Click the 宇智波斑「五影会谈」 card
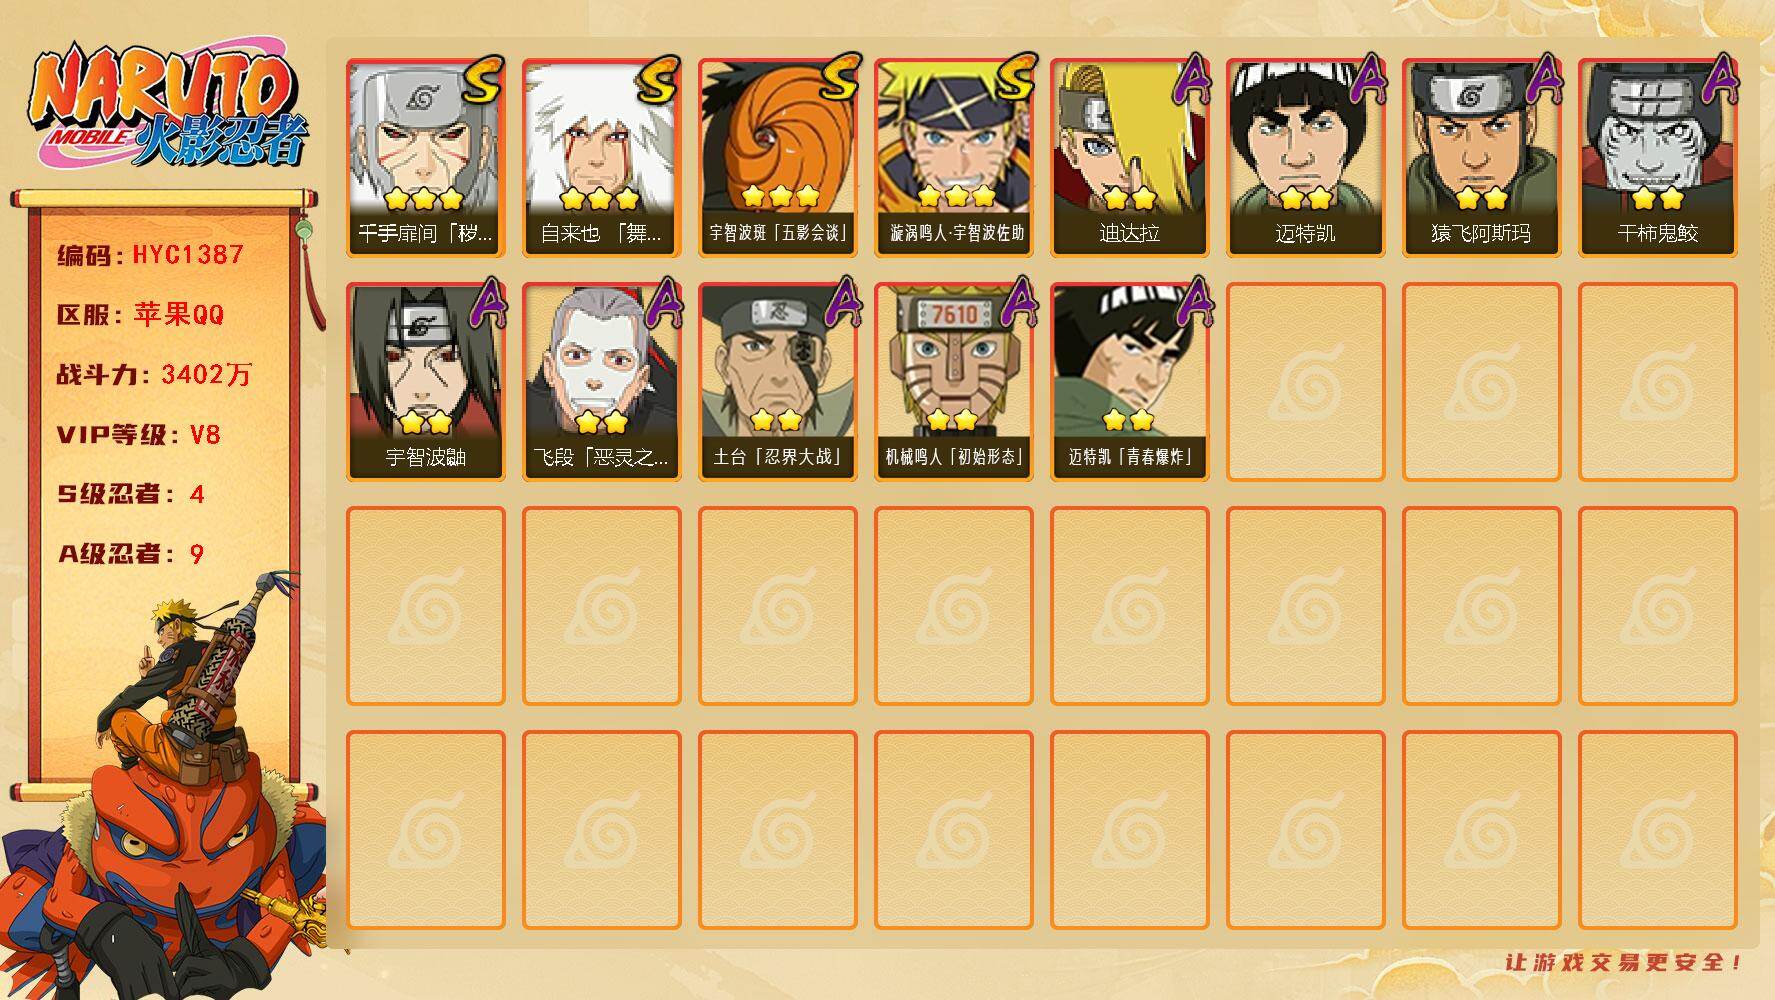 point(778,158)
